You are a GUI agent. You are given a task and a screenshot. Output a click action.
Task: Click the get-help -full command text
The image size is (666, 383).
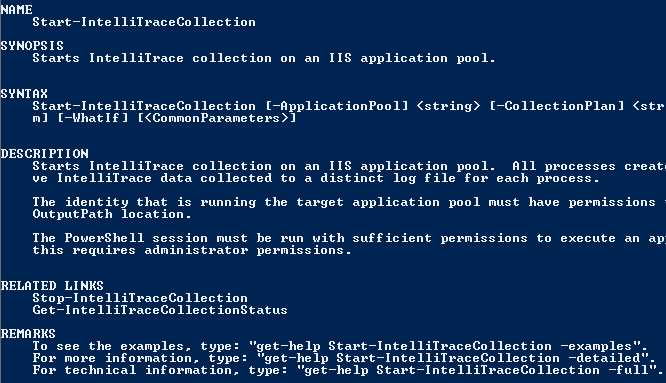pyautogui.click(x=480, y=370)
